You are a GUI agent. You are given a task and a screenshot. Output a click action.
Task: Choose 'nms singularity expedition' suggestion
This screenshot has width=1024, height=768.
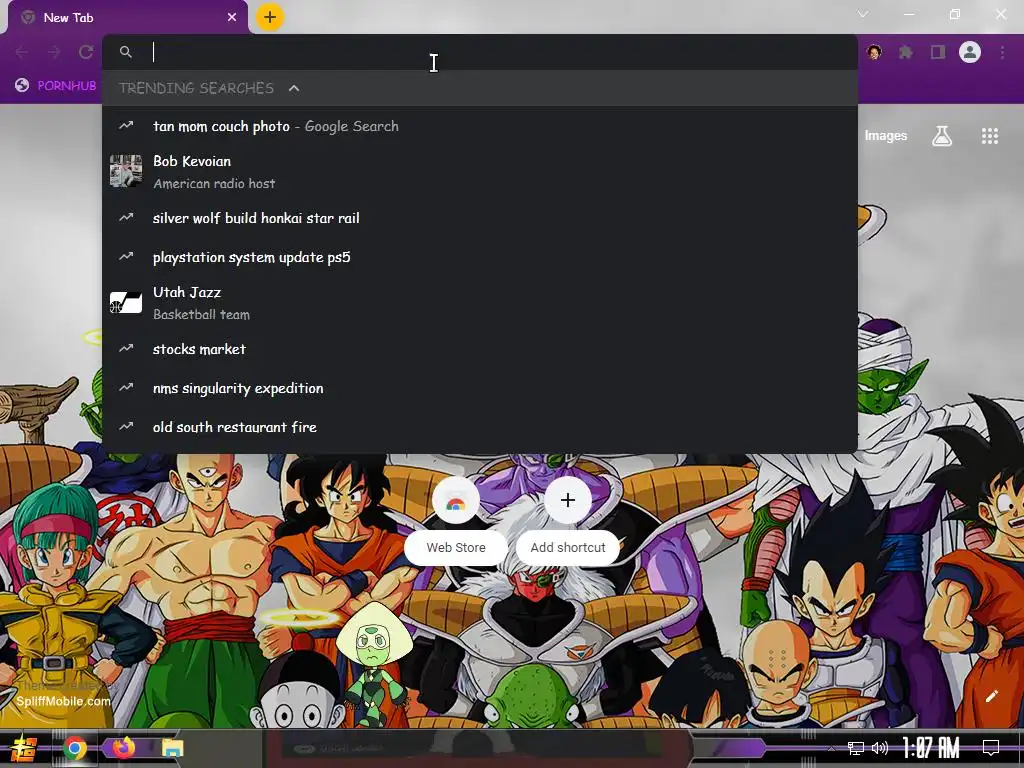(x=479, y=389)
